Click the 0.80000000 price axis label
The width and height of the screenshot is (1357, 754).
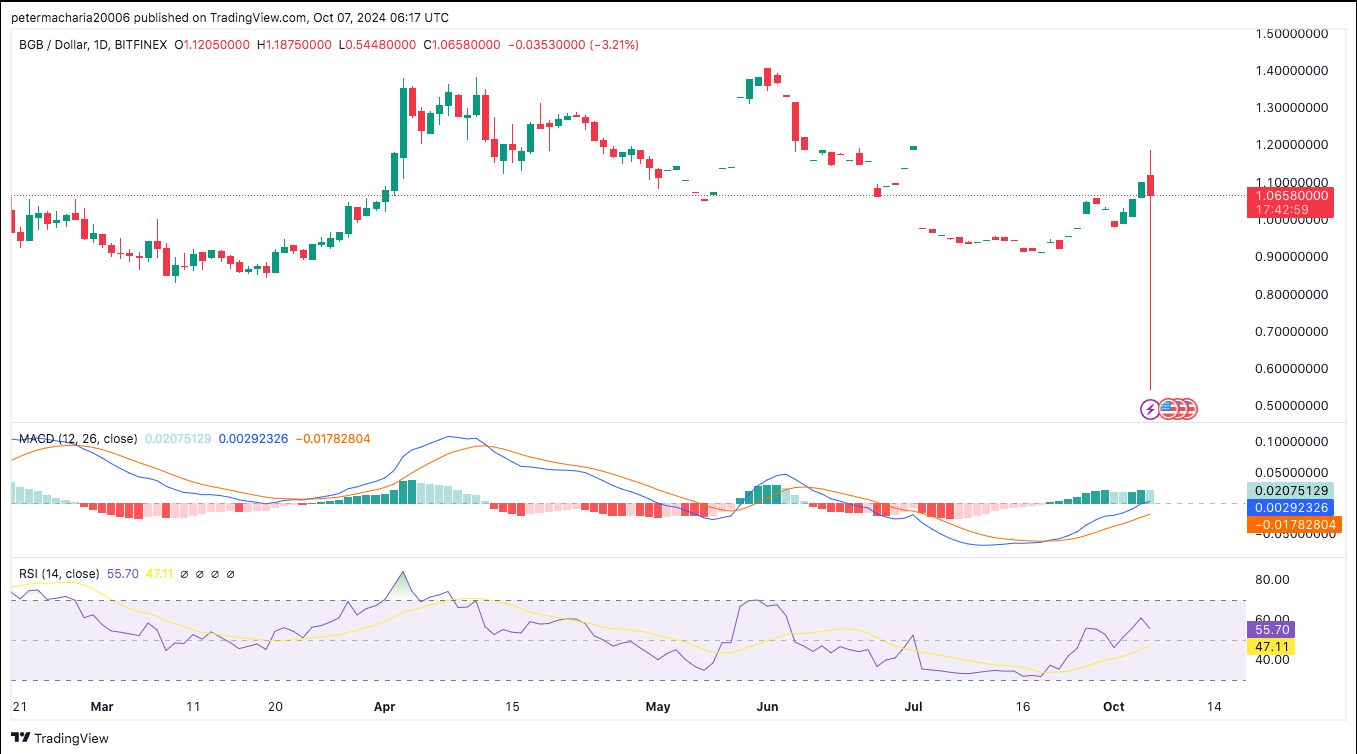[x=1291, y=294]
